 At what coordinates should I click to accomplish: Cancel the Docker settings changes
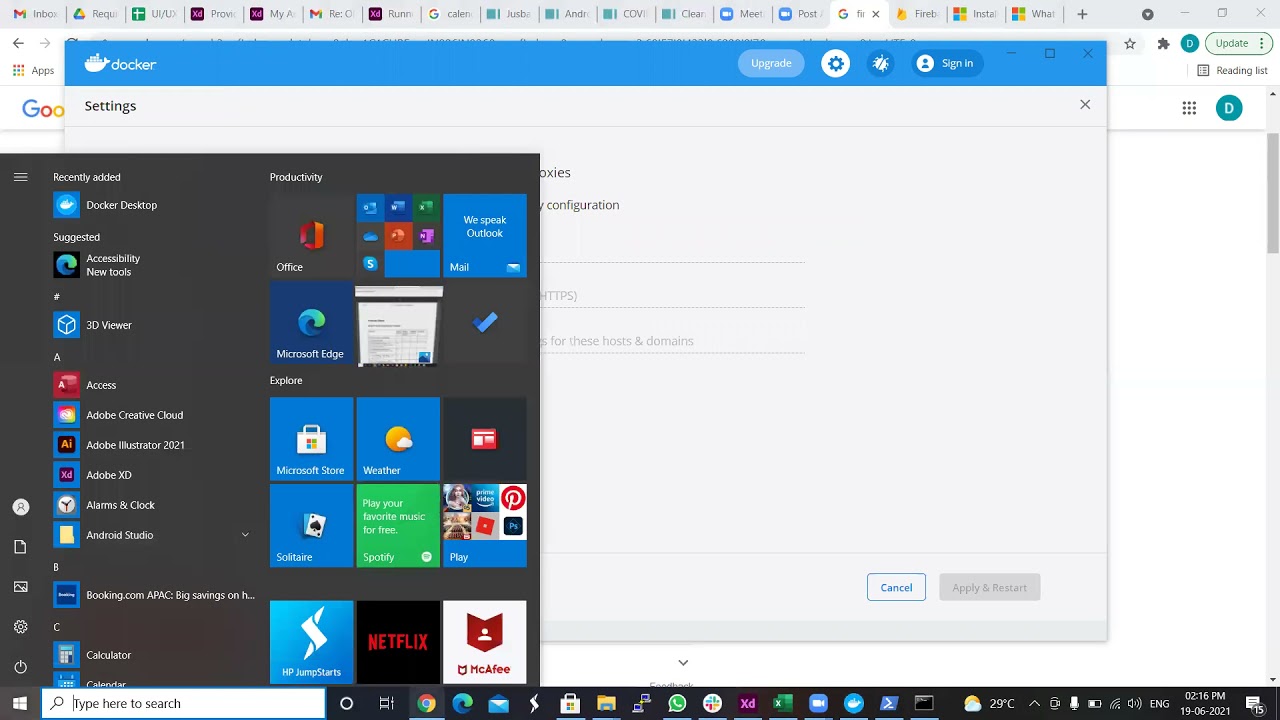[x=896, y=587]
